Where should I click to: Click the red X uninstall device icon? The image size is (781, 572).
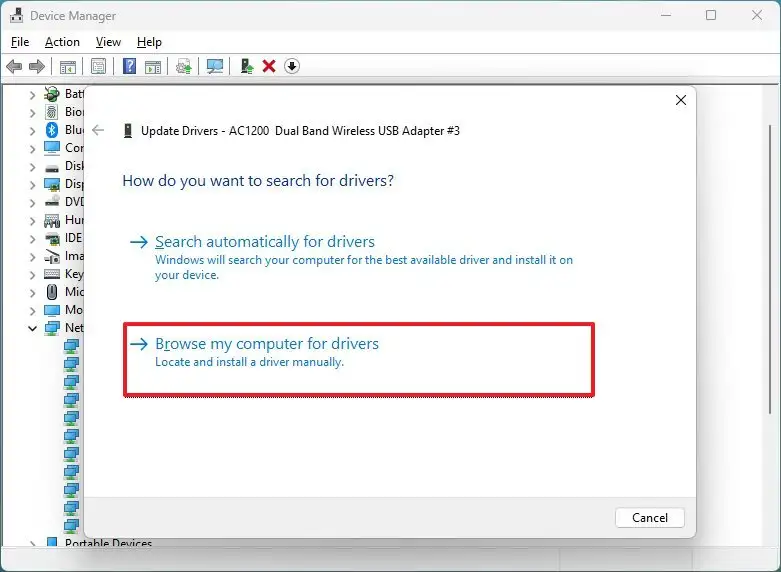[x=269, y=66]
